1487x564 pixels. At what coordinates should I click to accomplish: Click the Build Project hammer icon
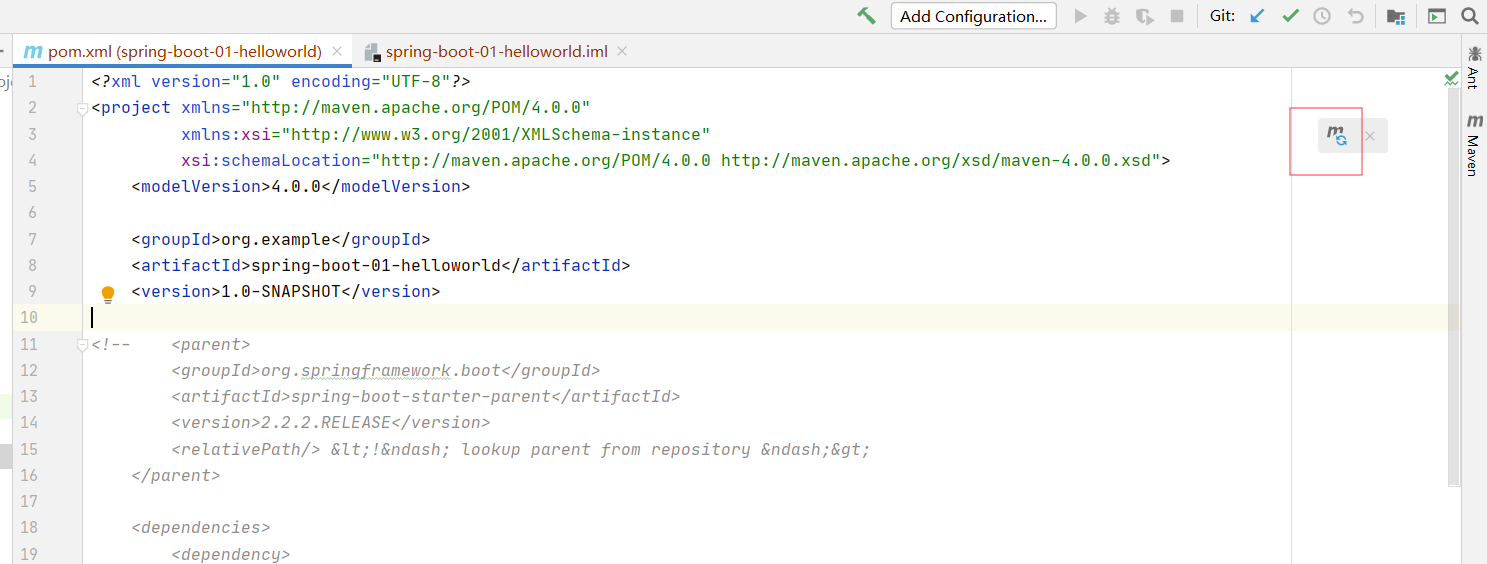pos(866,16)
